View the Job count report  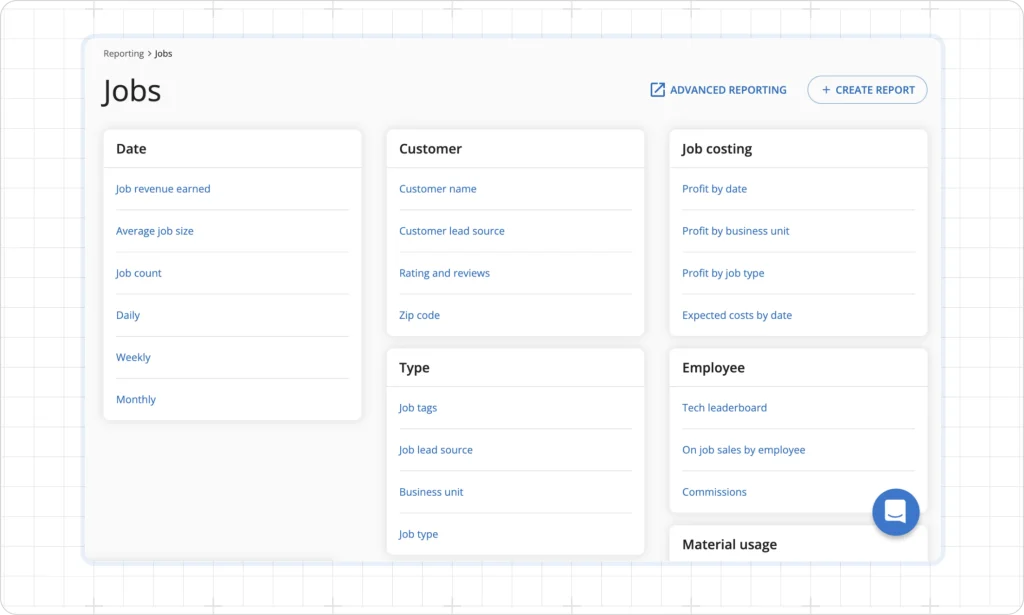coord(139,273)
